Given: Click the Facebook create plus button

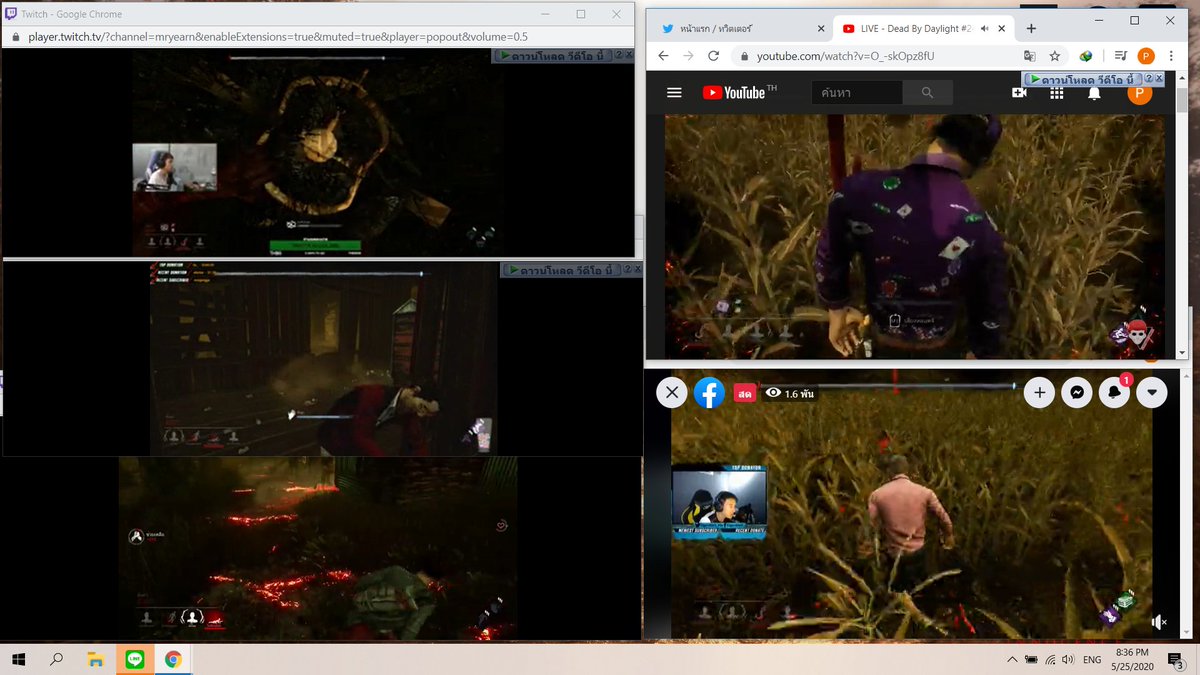Looking at the screenshot, I should [1039, 393].
